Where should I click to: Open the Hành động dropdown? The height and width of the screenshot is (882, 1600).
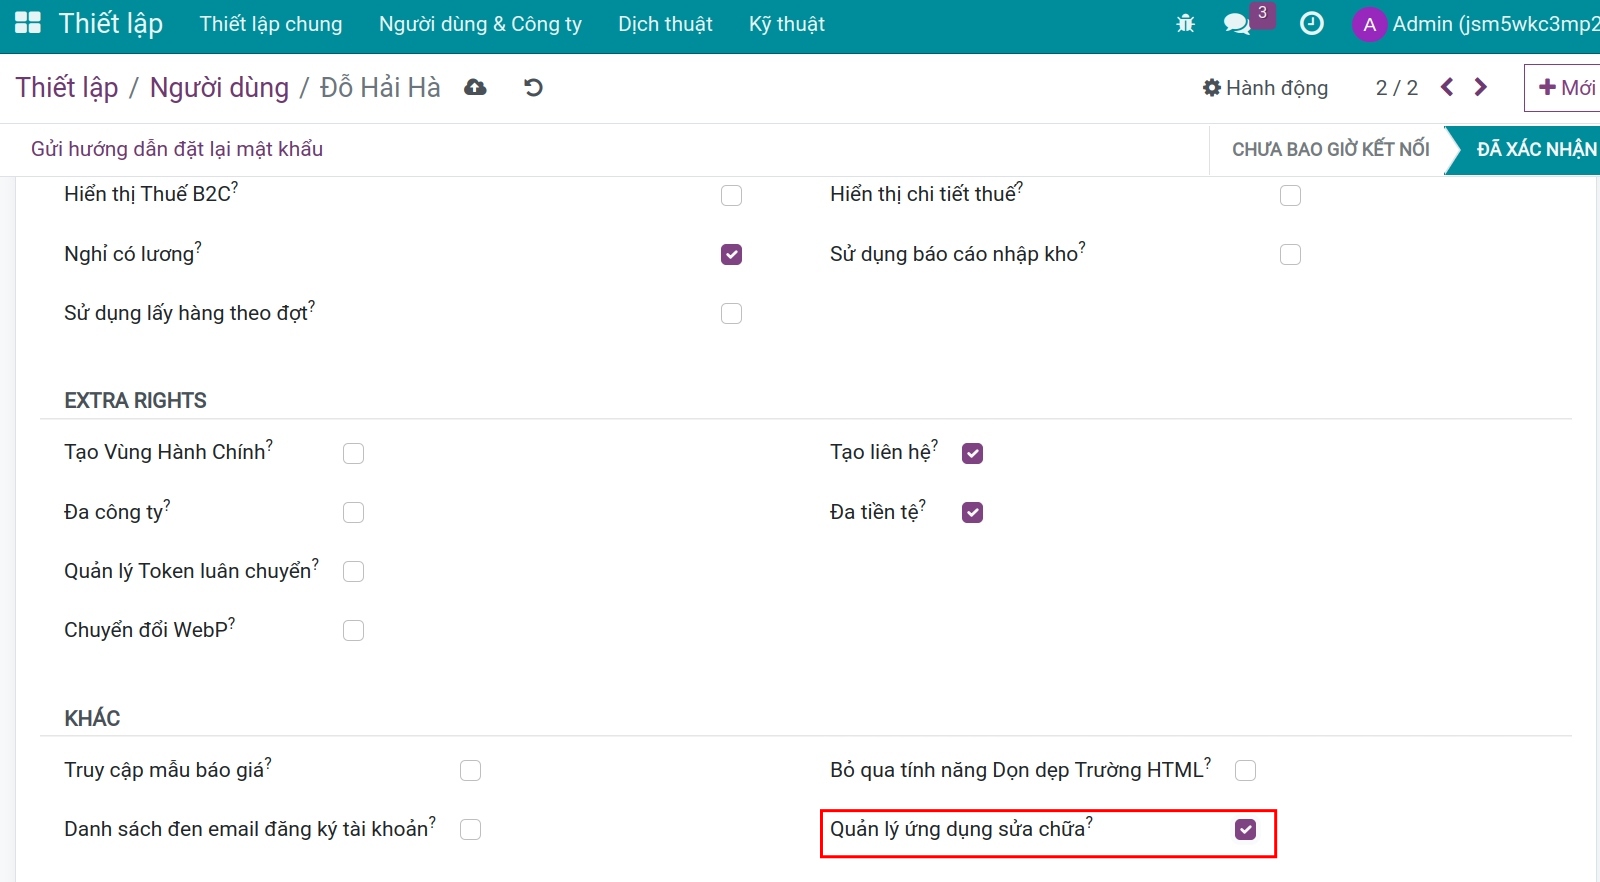[1265, 88]
